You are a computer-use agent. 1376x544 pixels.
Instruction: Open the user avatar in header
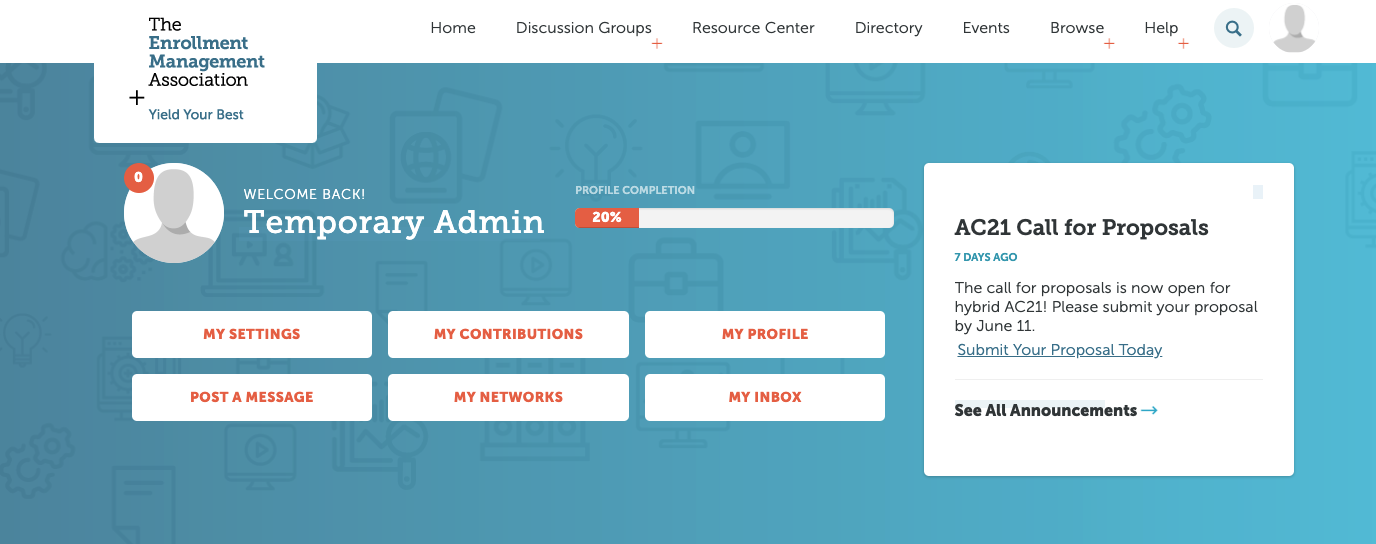pos(1294,29)
